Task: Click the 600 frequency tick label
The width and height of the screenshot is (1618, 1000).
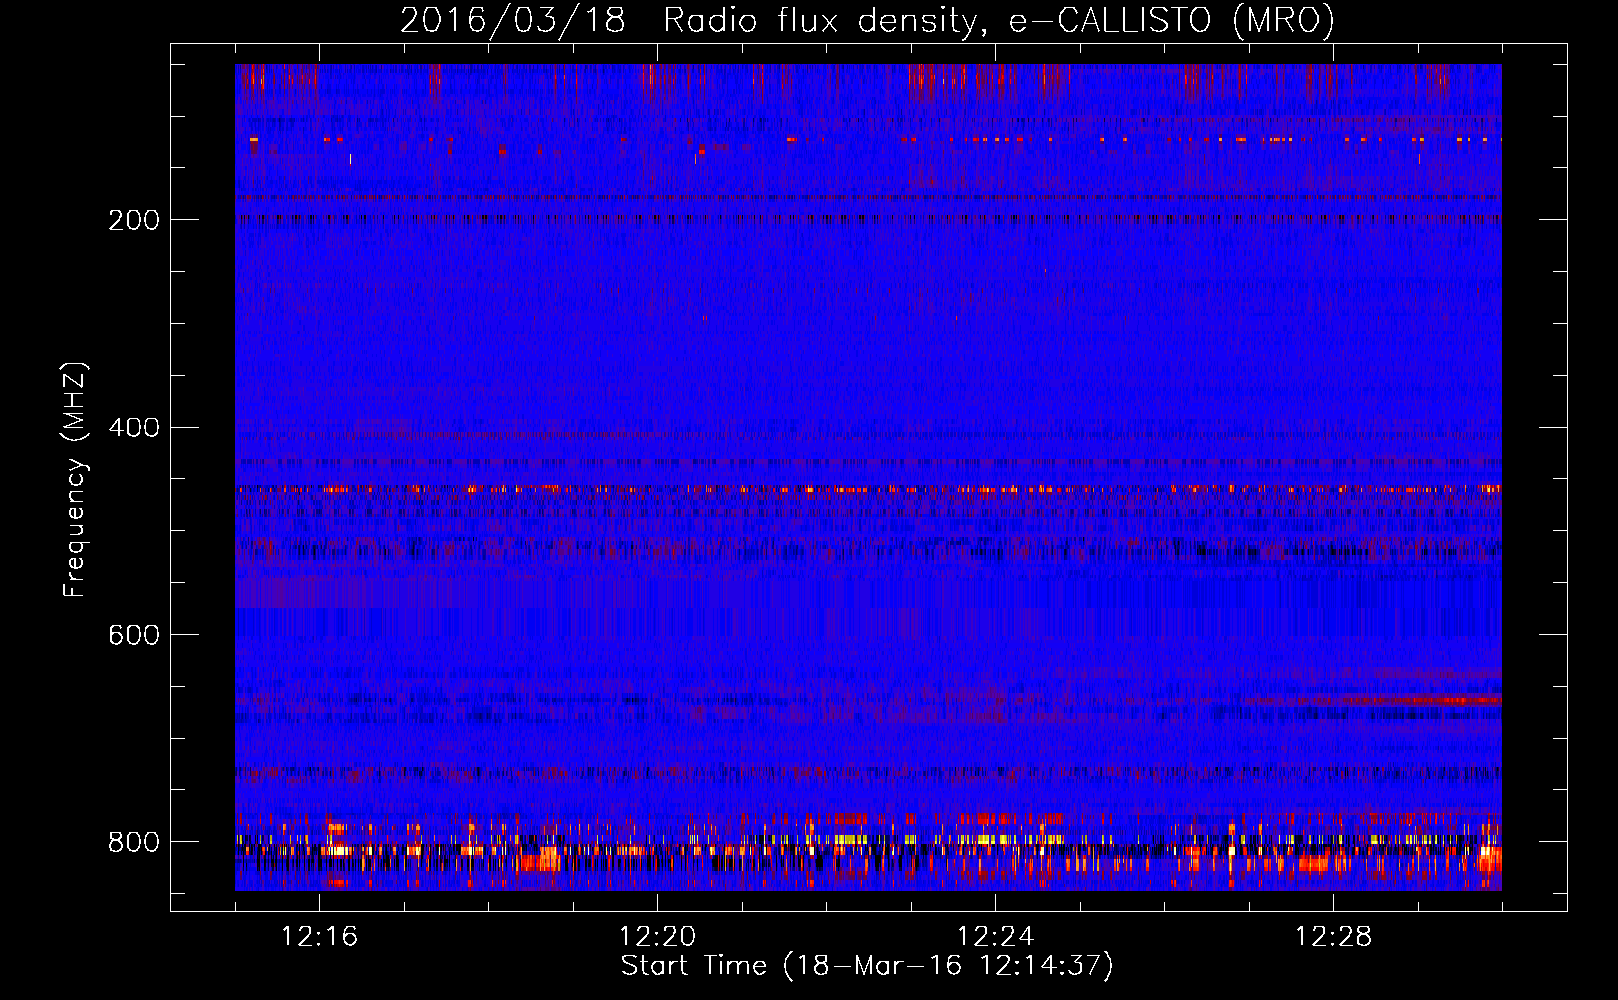Action: pyautogui.click(x=134, y=636)
